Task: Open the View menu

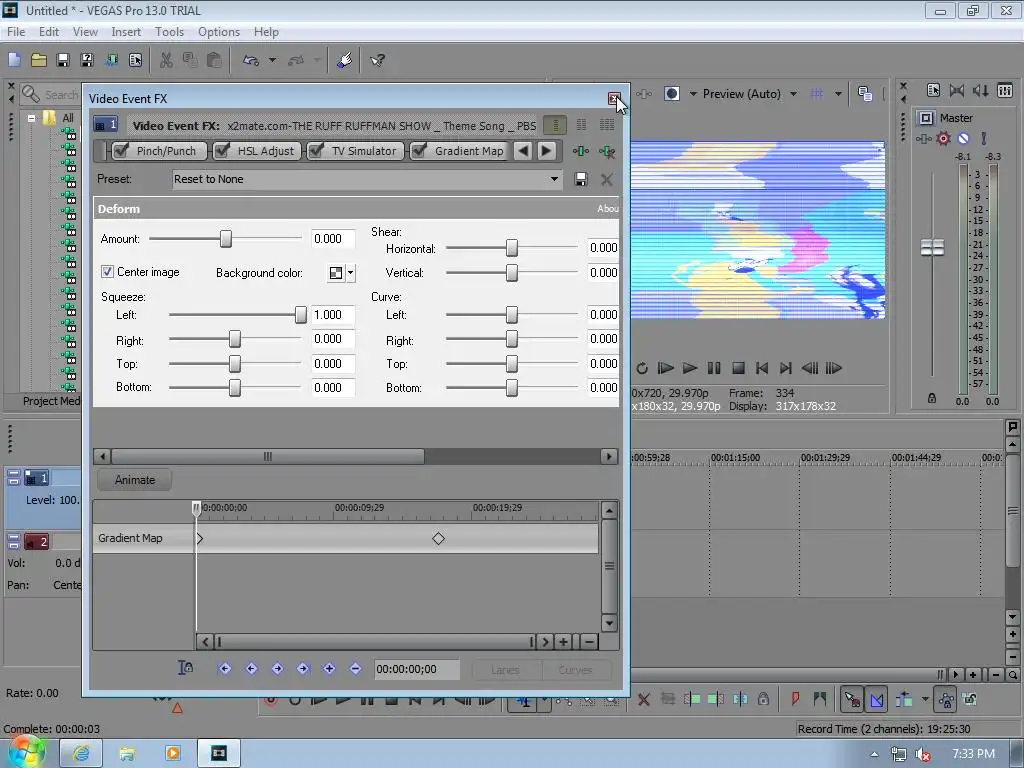Action: (x=85, y=32)
